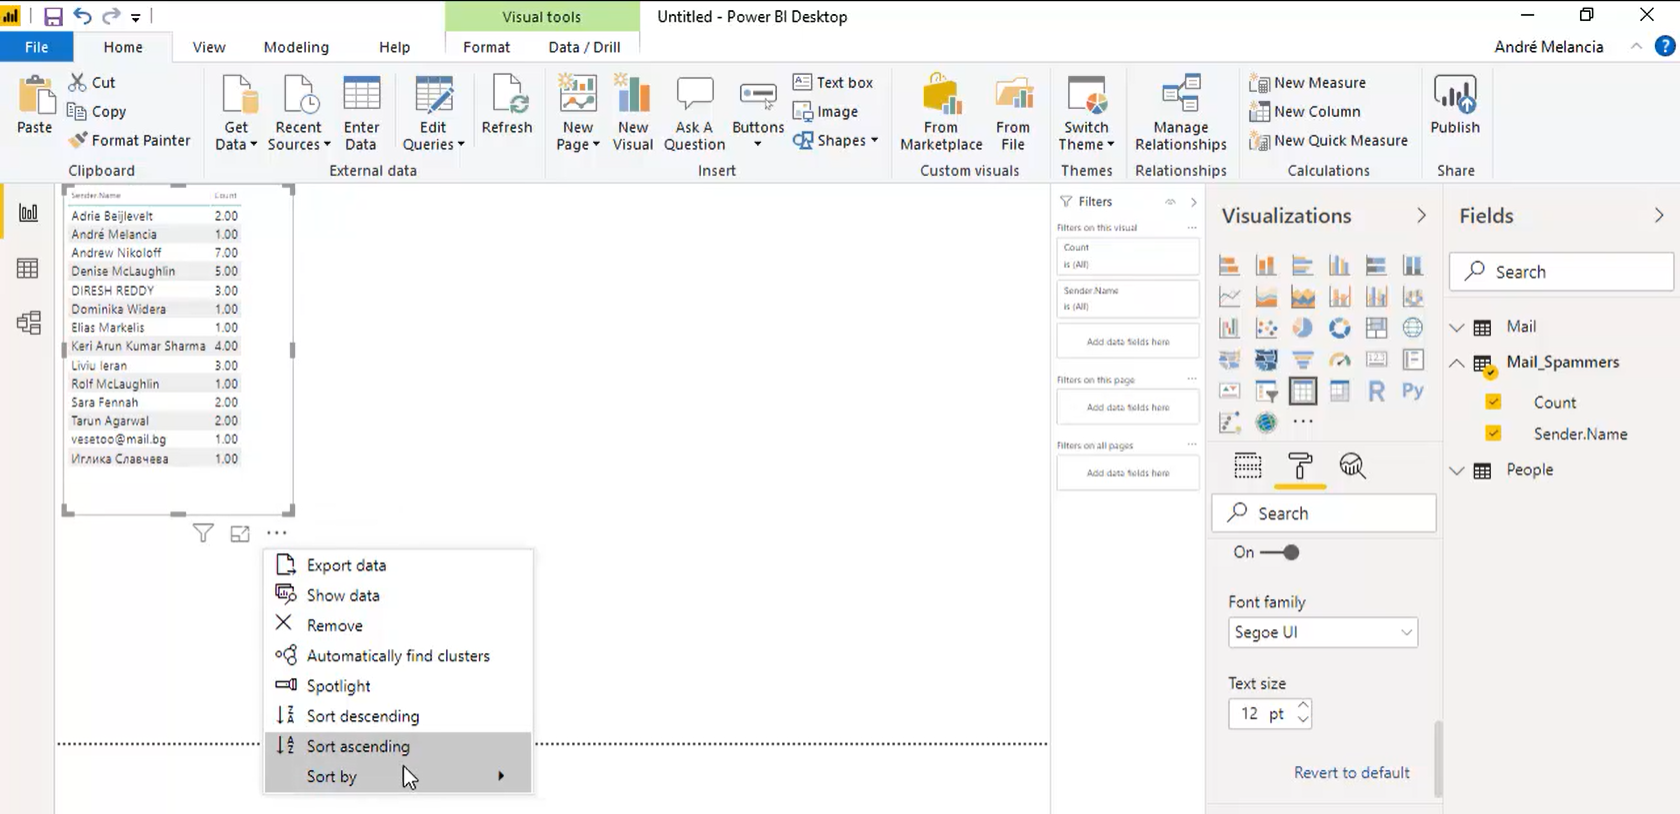Collapse the Mail_Spammers table
The width and height of the screenshot is (1680, 814).
[1457, 363]
